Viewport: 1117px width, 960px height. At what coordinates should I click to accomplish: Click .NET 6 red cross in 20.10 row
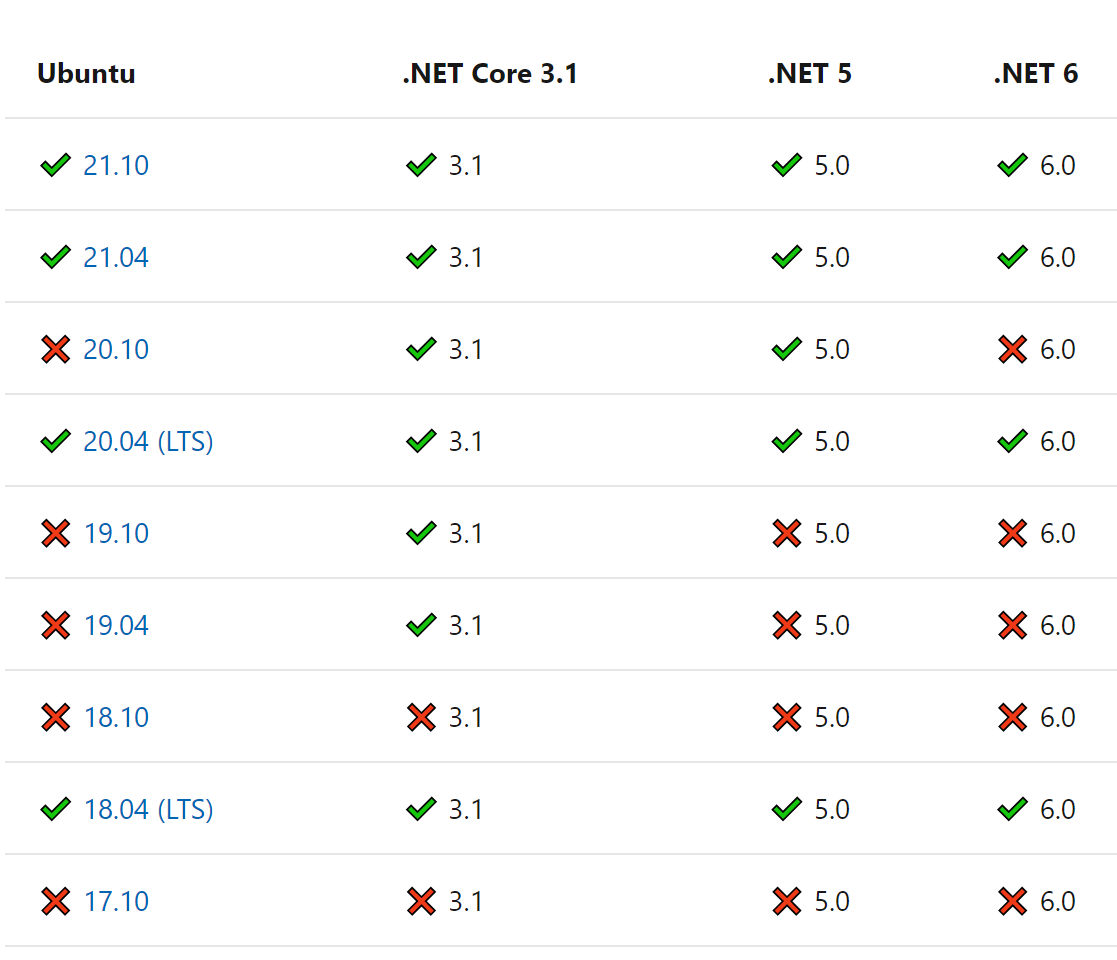[1012, 349]
